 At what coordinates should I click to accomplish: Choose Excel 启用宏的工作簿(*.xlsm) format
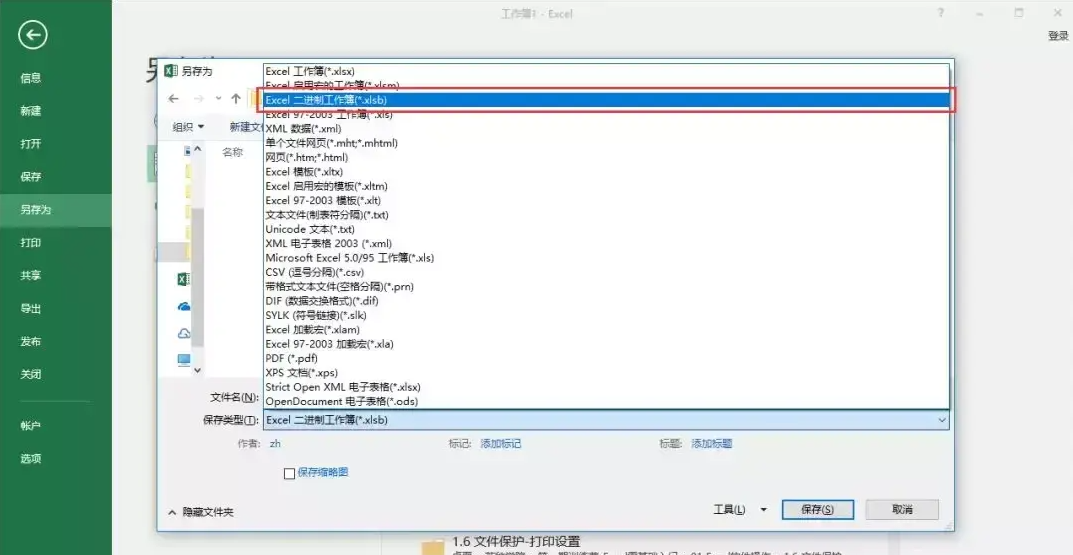606,86
